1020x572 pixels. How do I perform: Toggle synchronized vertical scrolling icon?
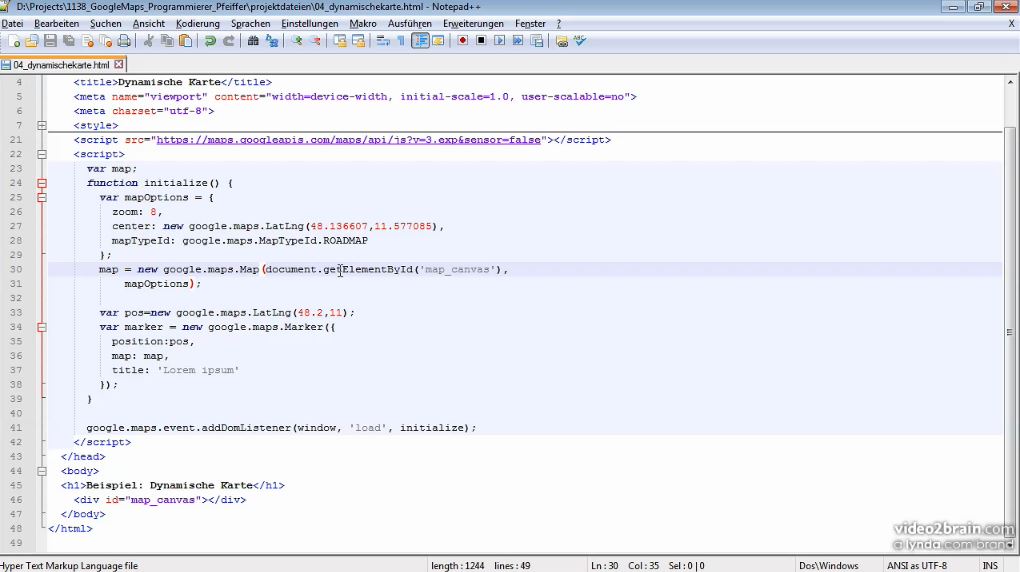click(x=340, y=41)
